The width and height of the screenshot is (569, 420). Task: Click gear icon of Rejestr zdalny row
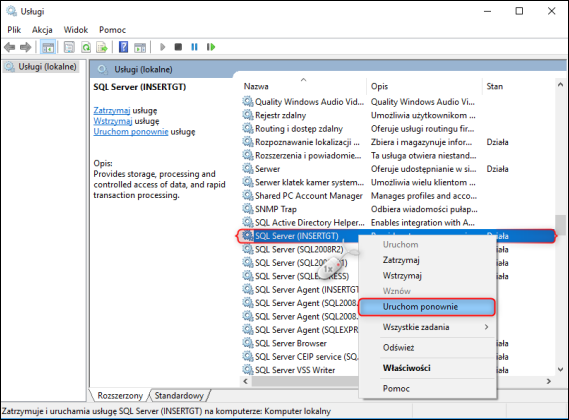tap(248, 115)
